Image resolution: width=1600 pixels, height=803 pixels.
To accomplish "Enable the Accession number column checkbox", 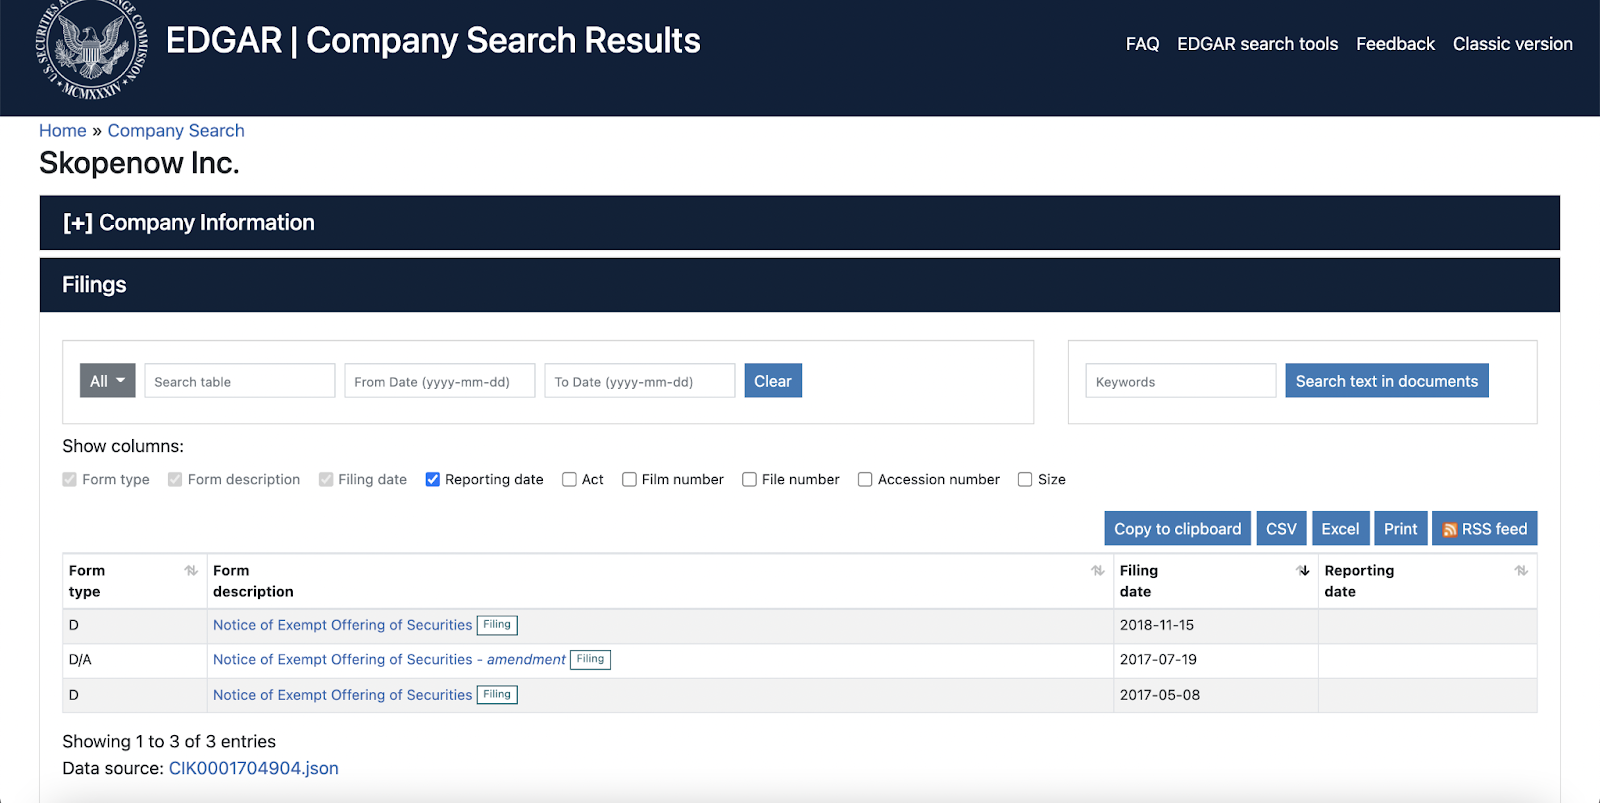I will point(865,480).
